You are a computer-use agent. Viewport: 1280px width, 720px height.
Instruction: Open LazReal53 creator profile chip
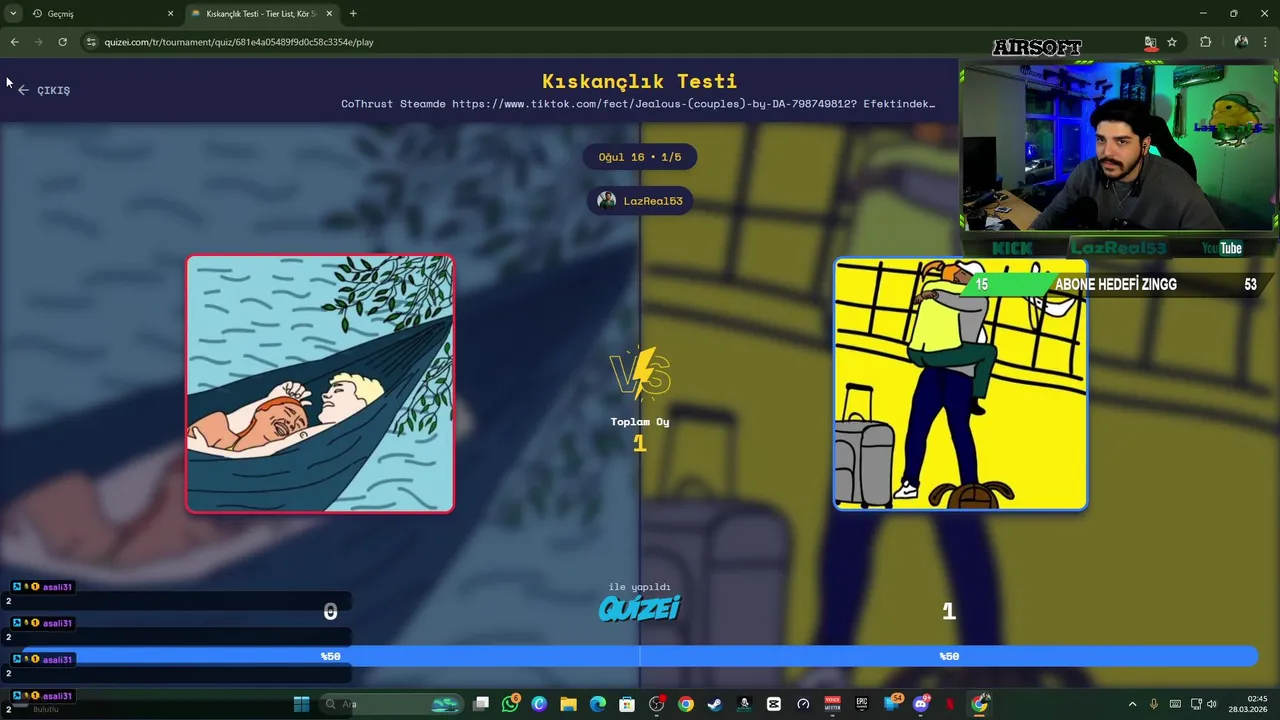pyautogui.click(x=640, y=201)
